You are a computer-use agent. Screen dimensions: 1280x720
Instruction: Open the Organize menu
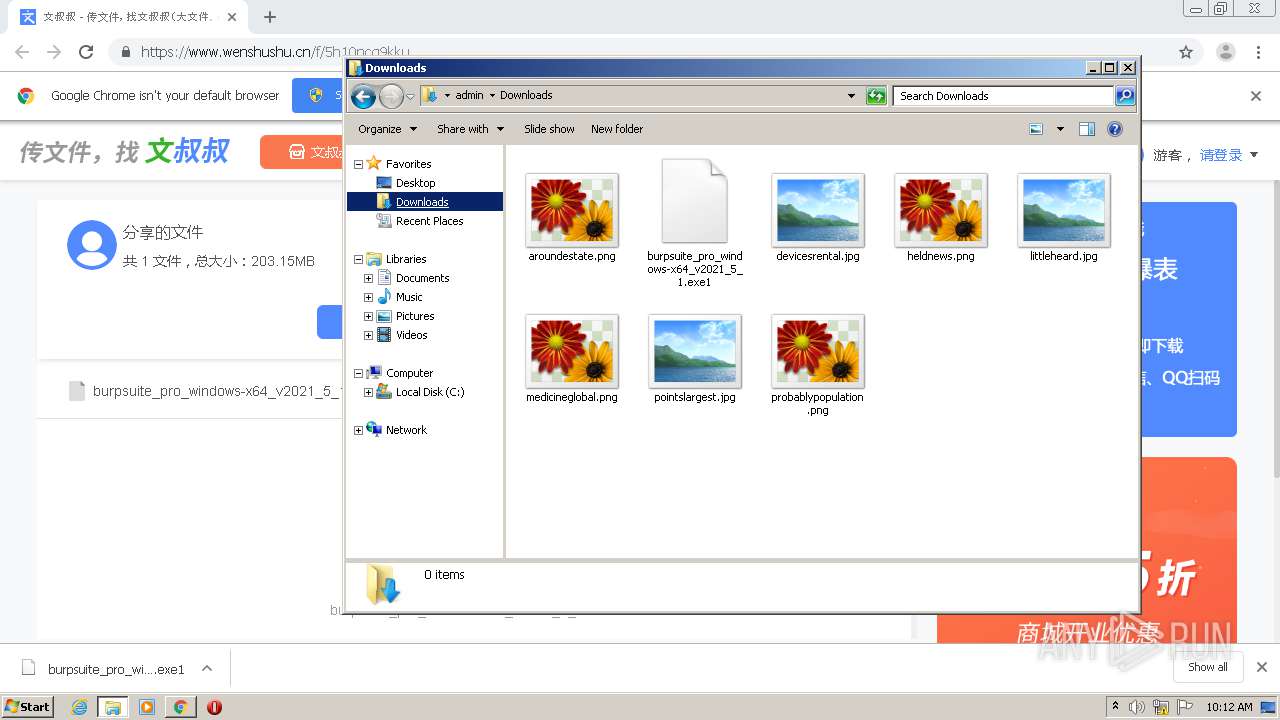[386, 129]
